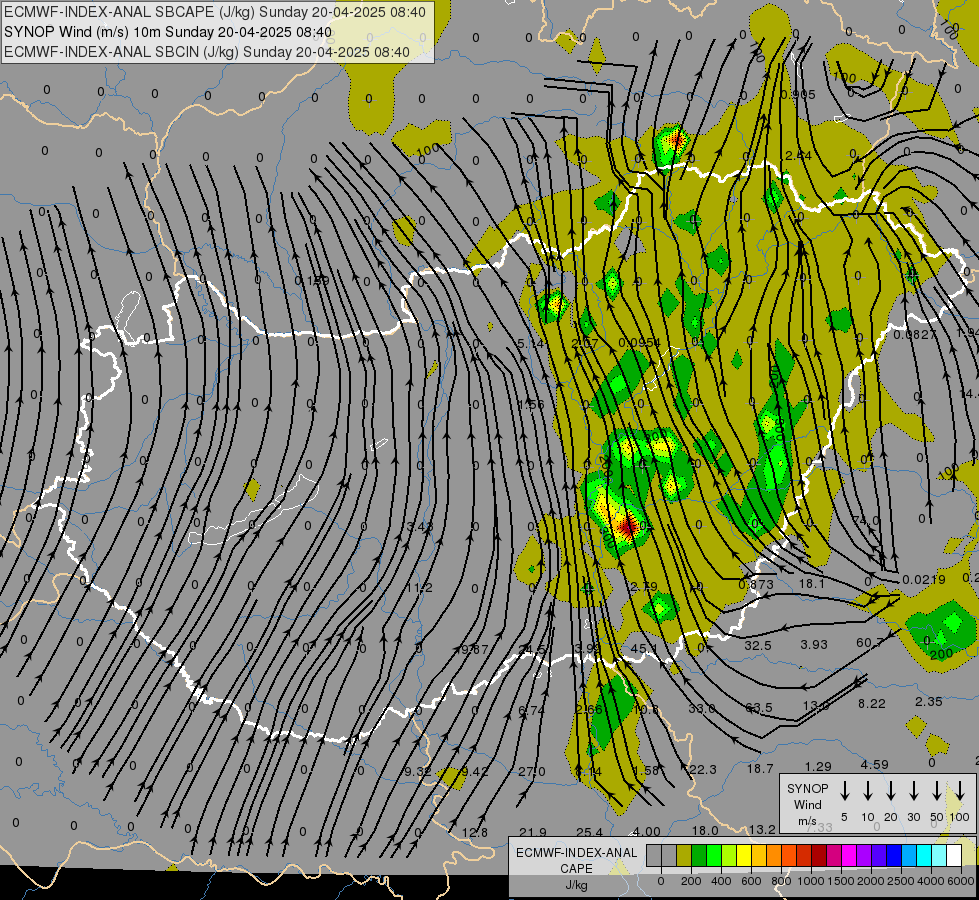Click the 25.4 value on the map
979x900 pixels.
[589, 833]
